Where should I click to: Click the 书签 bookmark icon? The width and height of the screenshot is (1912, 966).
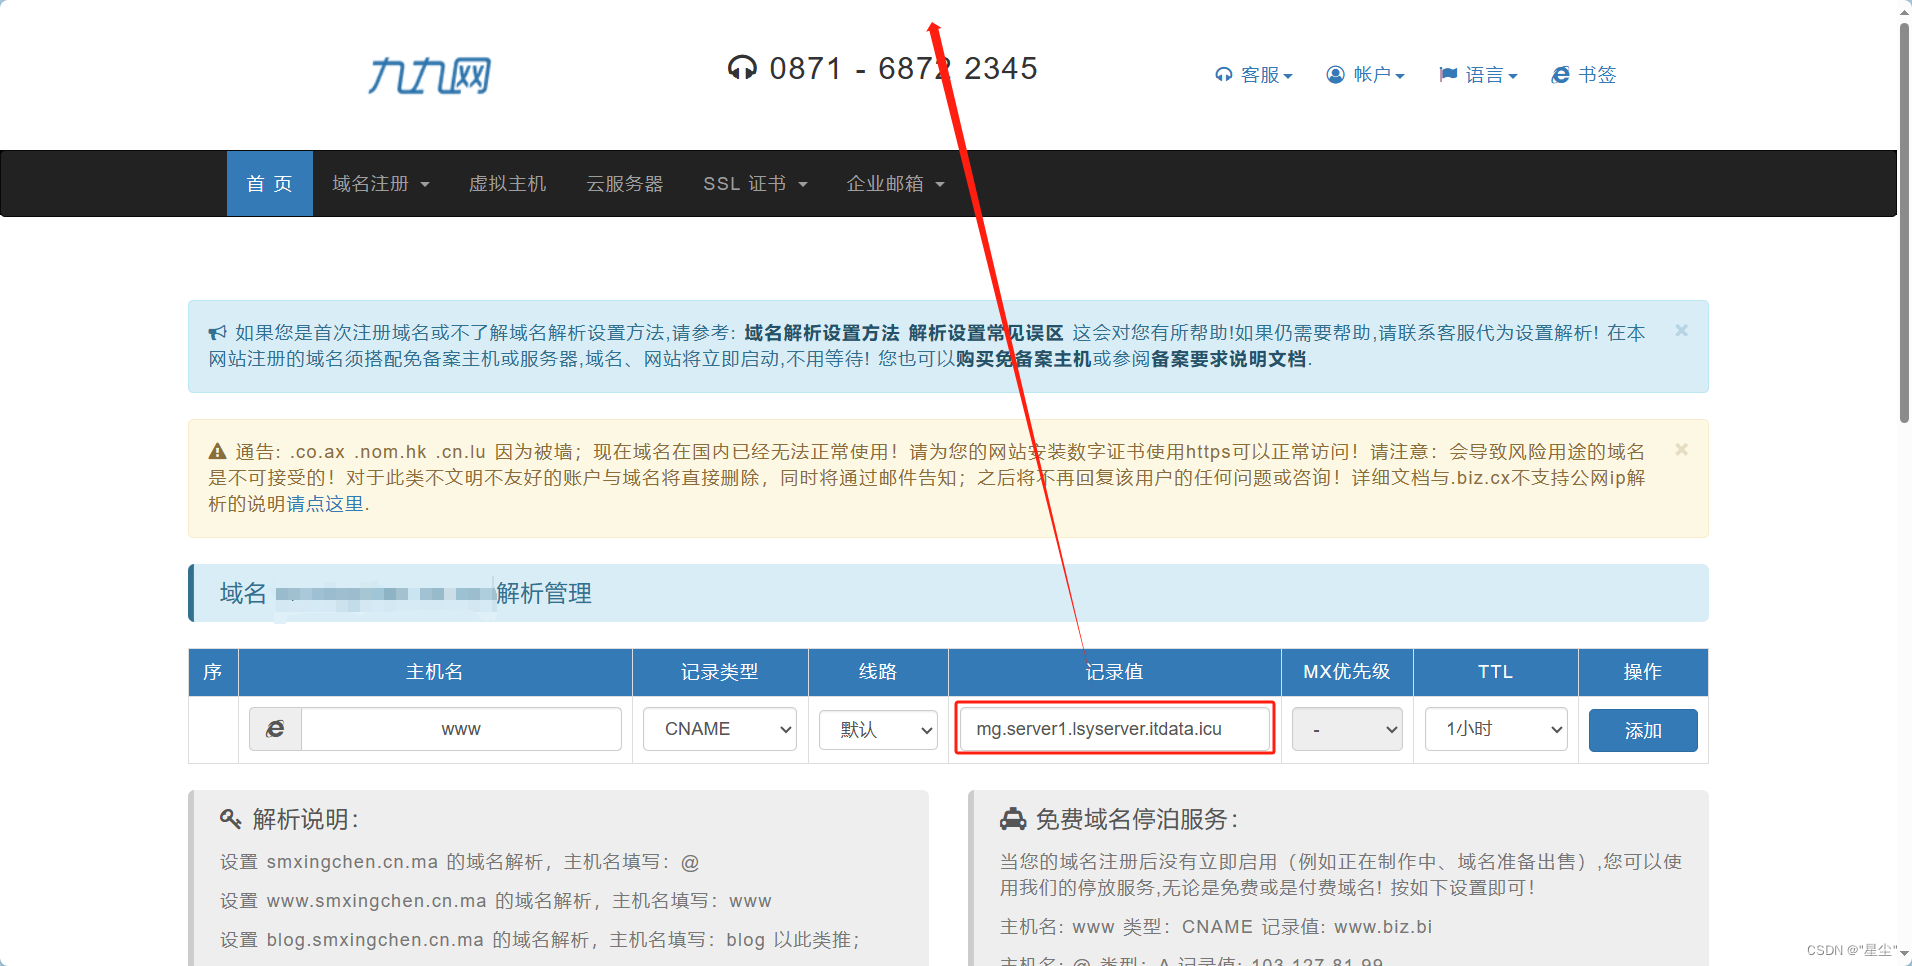[x=1560, y=75]
